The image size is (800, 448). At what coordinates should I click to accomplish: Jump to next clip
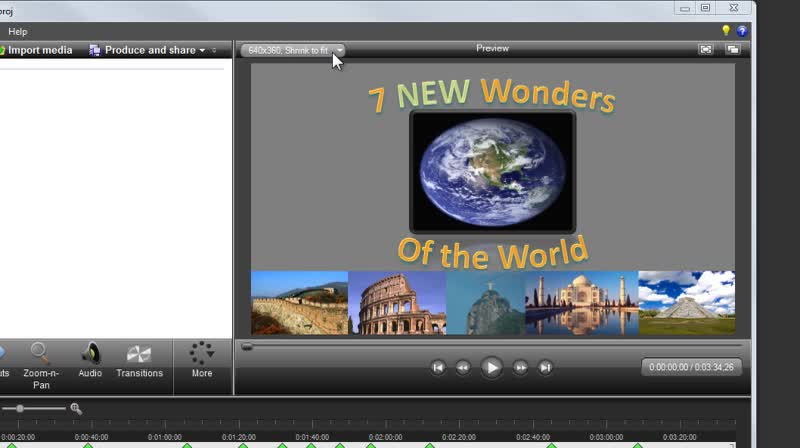coord(545,367)
